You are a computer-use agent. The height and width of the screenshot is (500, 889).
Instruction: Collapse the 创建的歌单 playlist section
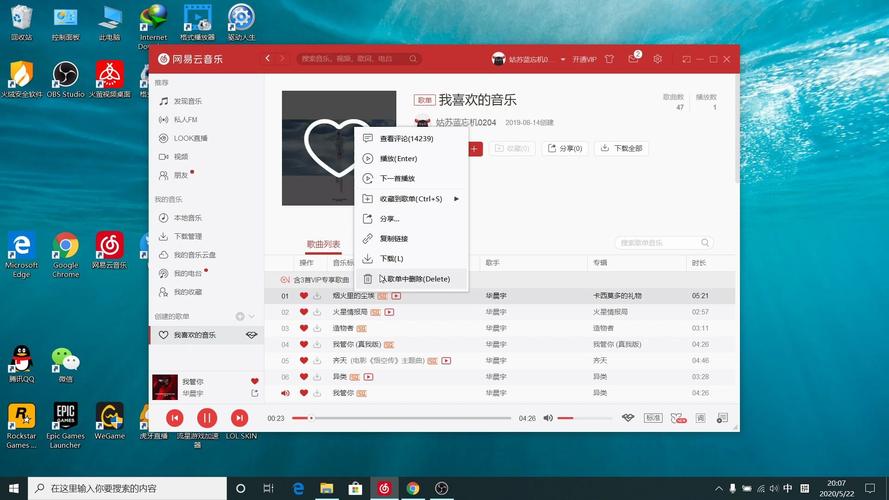point(252,317)
